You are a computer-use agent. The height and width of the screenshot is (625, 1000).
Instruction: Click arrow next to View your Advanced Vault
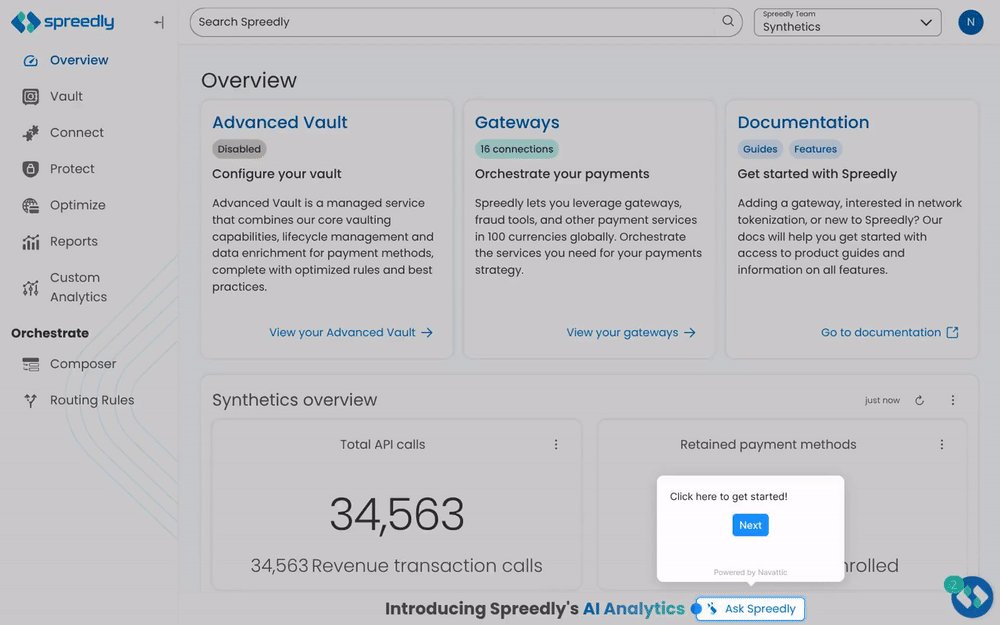427,333
